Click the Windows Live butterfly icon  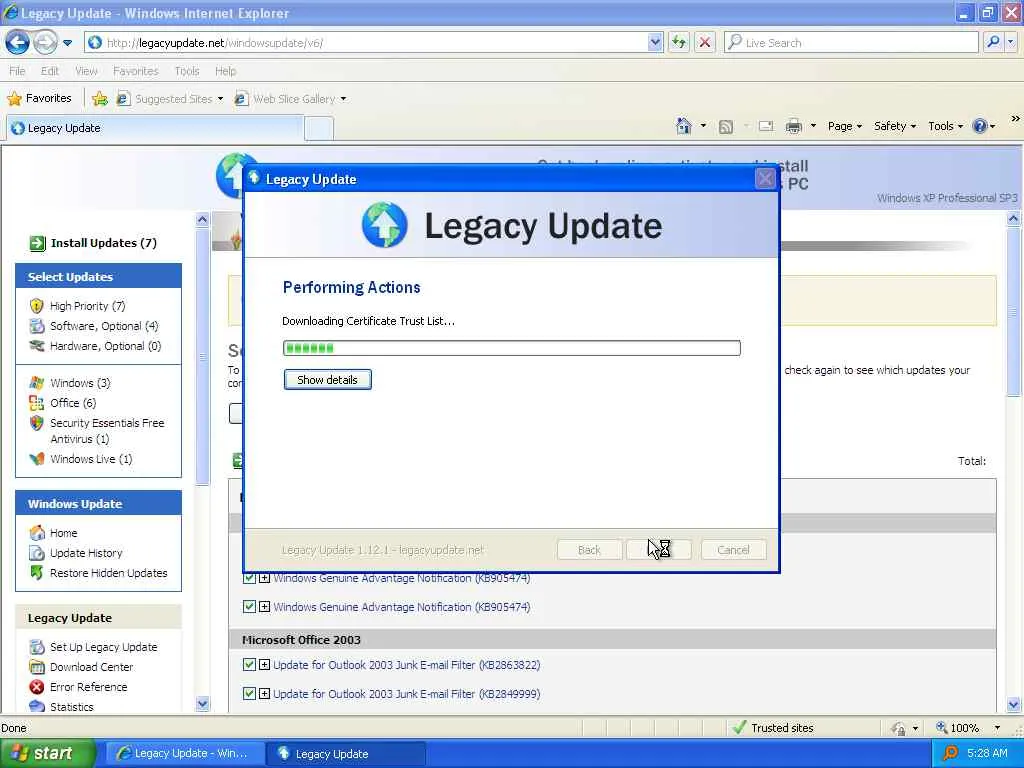(x=37, y=459)
